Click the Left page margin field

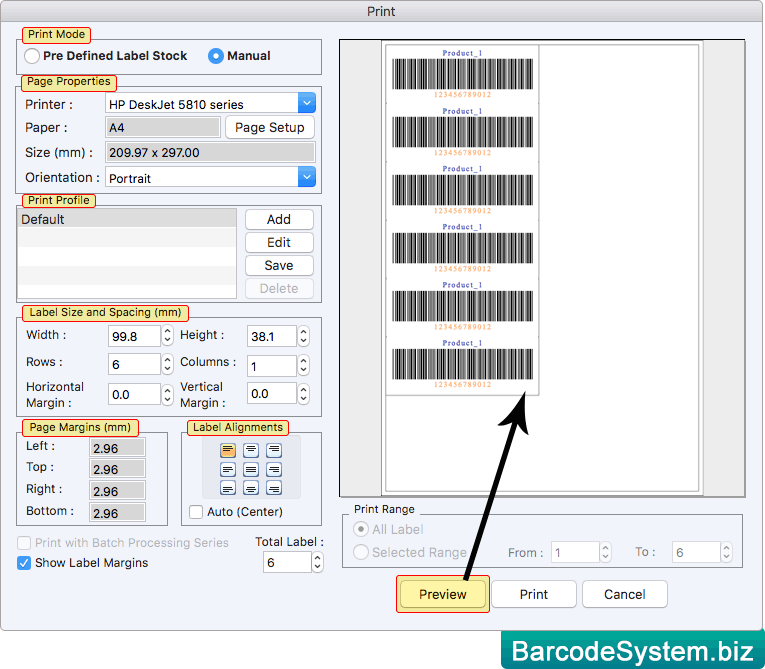tap(117, 447)
